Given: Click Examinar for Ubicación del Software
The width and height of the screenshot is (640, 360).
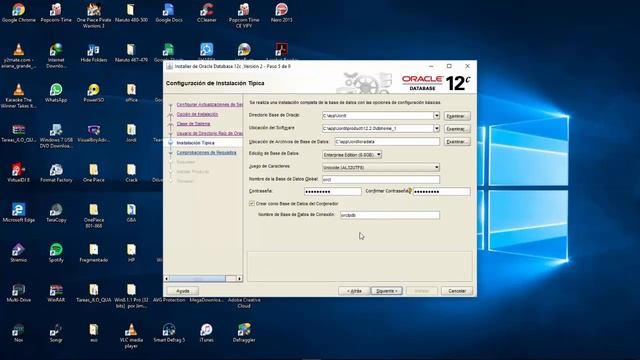Looking at the screenshot, I should coord(457,129).
